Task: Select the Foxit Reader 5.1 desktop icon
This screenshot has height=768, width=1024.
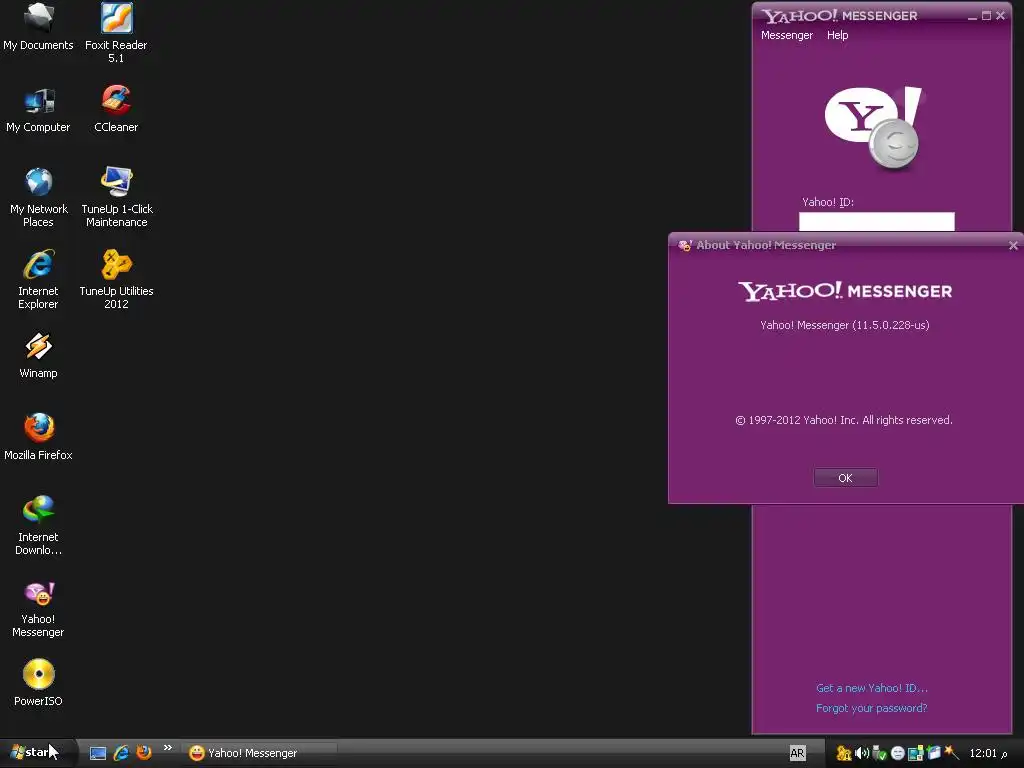Action: [x=116, y=33]
